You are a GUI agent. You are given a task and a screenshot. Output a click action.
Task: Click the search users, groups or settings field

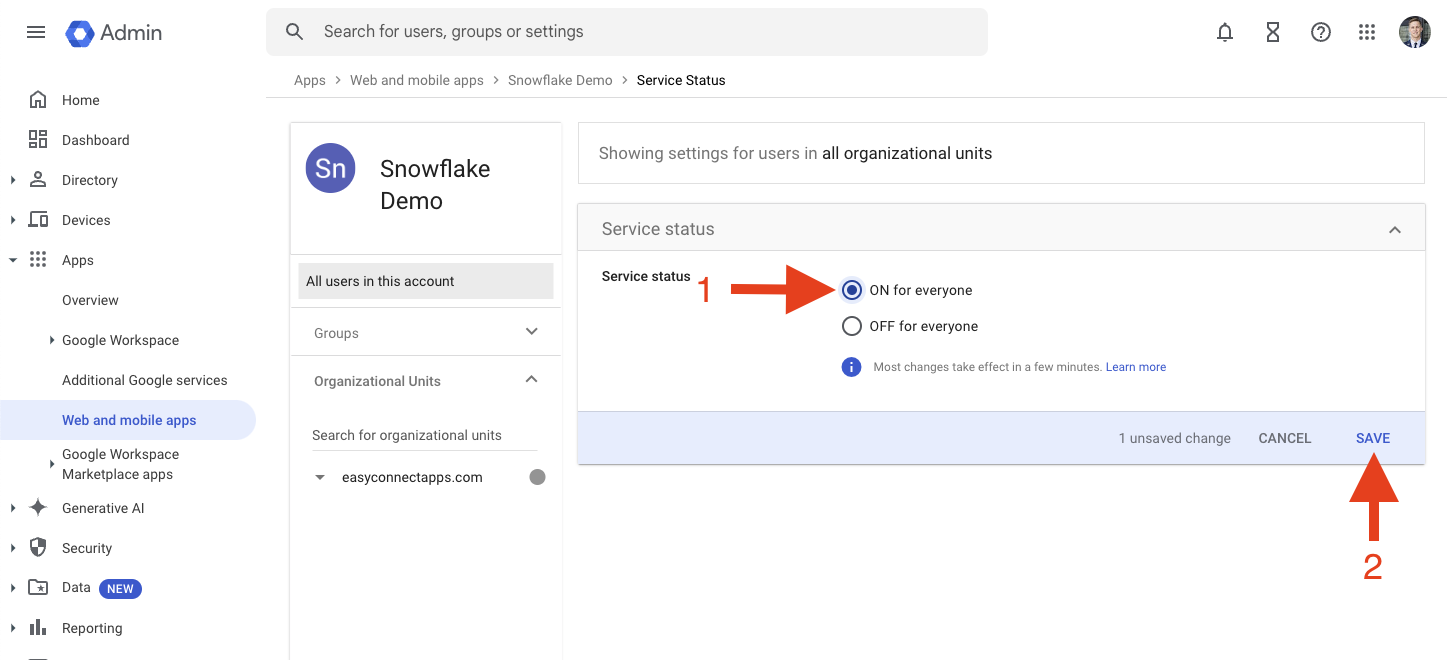pyautogui.click(x=640, y=32)
